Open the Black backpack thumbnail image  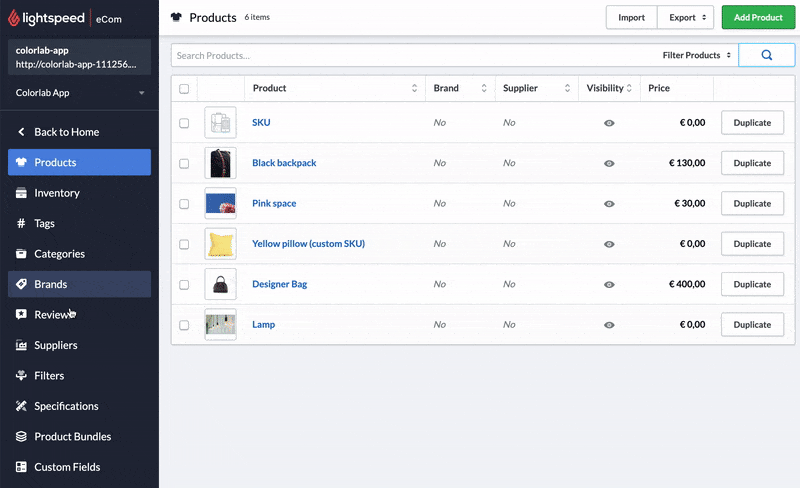[x=220, y=163]
